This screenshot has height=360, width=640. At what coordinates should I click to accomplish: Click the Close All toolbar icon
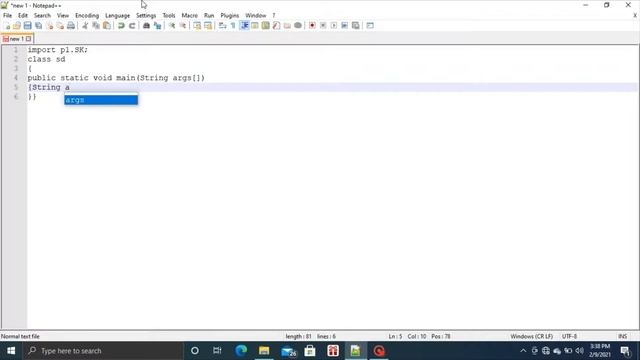60,26
